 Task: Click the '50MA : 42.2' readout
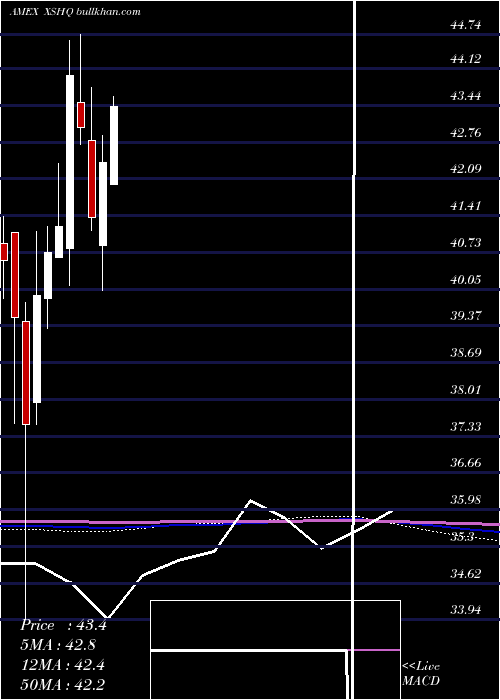62,684
